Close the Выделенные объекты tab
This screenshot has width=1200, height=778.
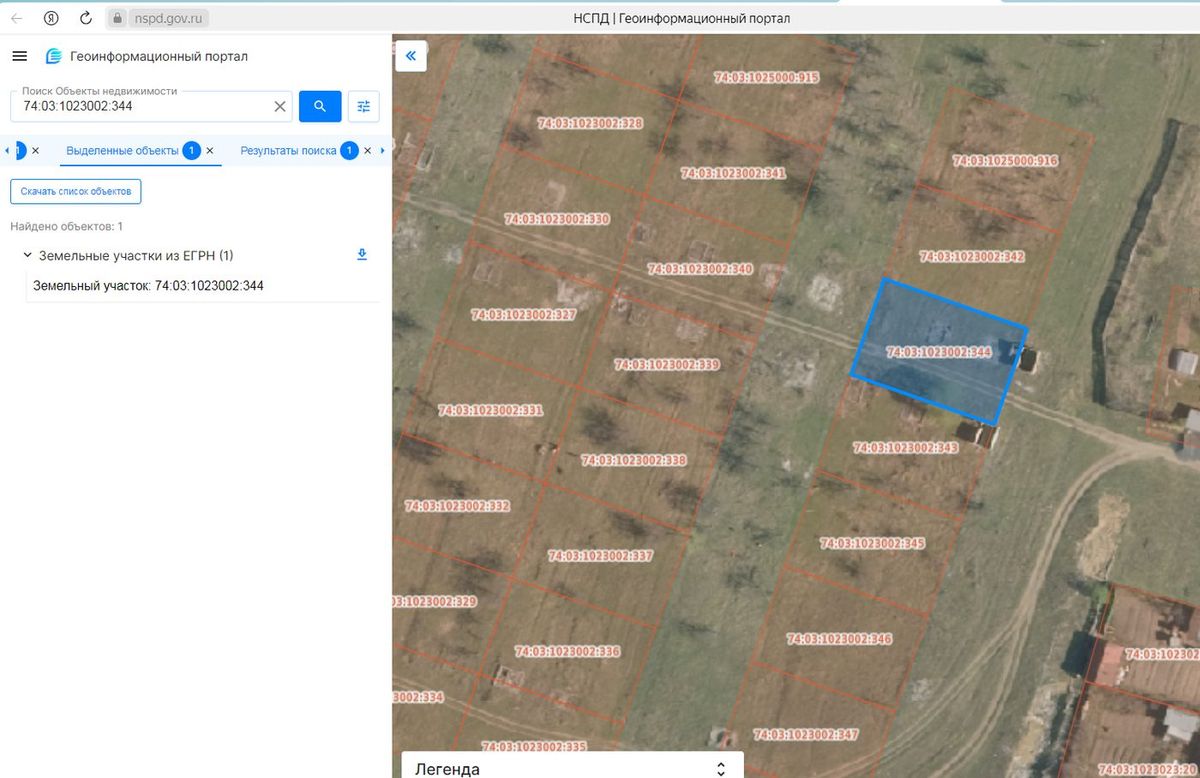(x=210, y=151)
